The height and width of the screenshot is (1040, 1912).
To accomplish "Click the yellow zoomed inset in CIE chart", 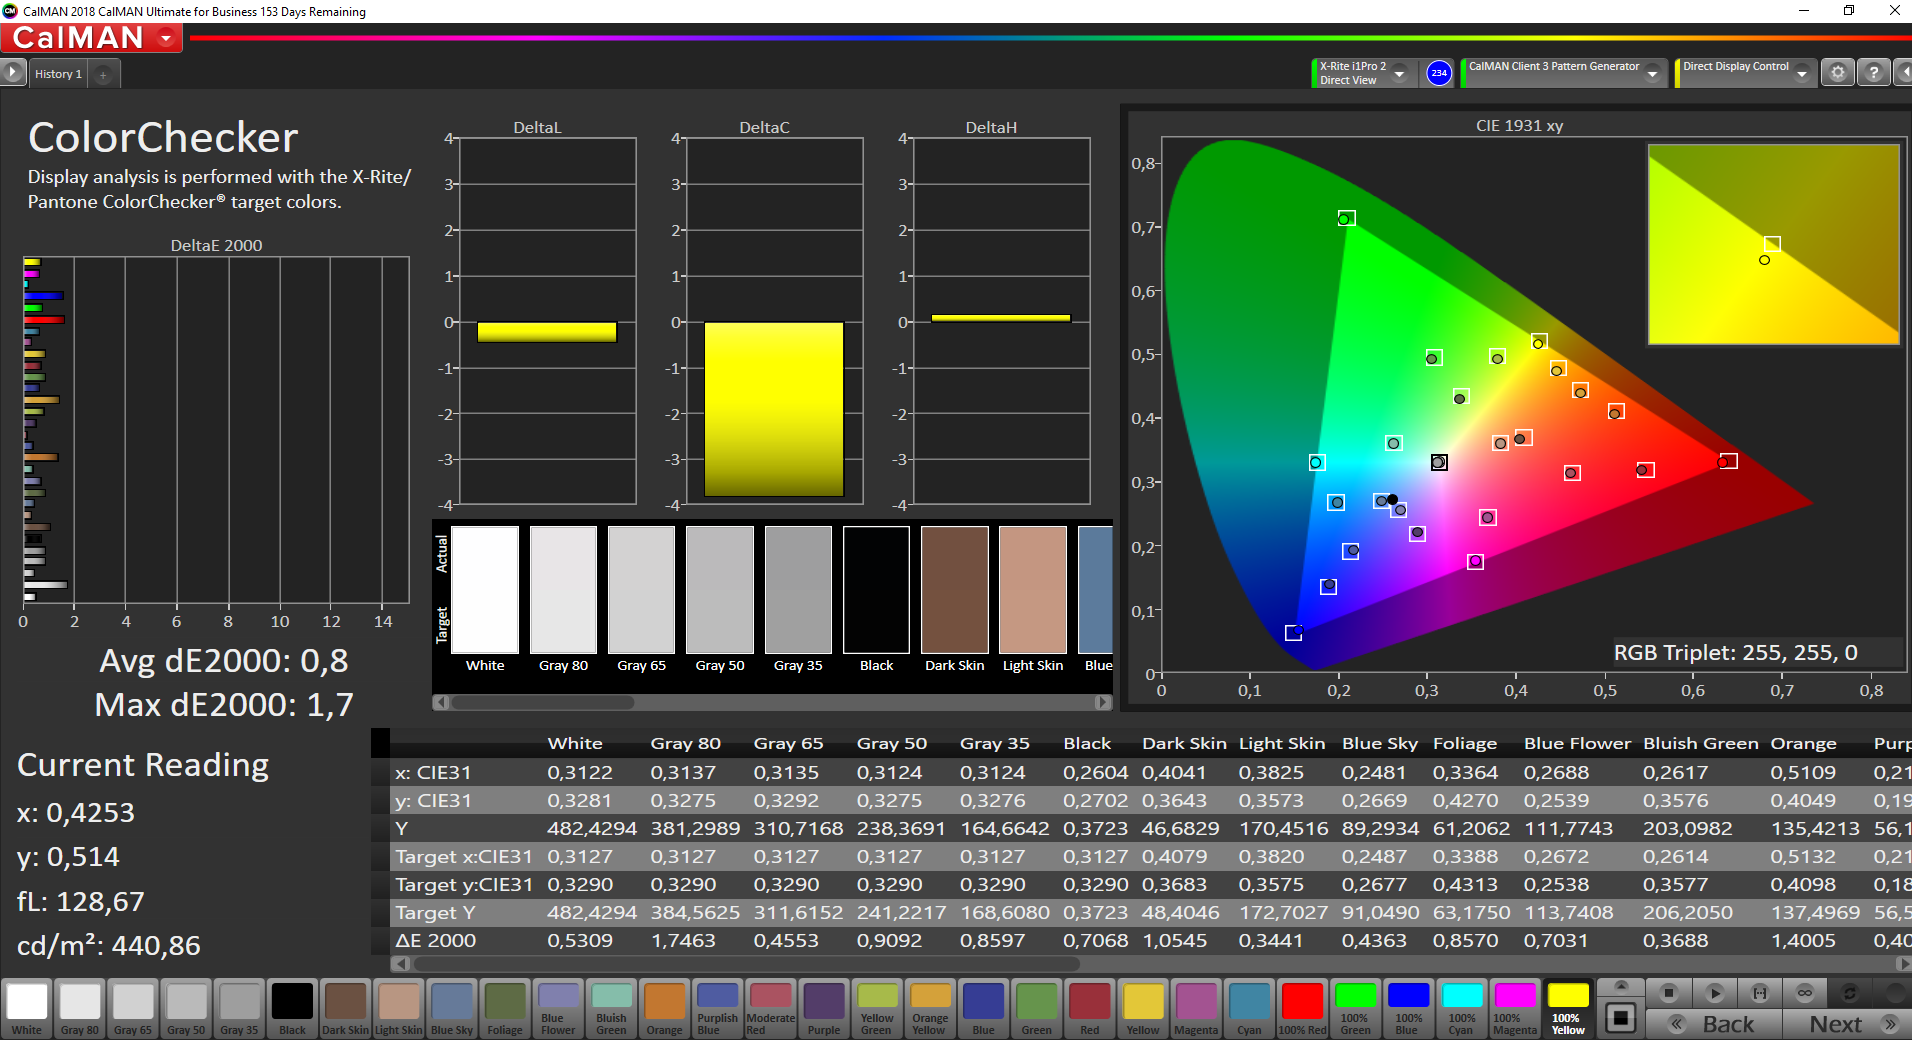I will pyautogui.click(x=1773, y=244).
